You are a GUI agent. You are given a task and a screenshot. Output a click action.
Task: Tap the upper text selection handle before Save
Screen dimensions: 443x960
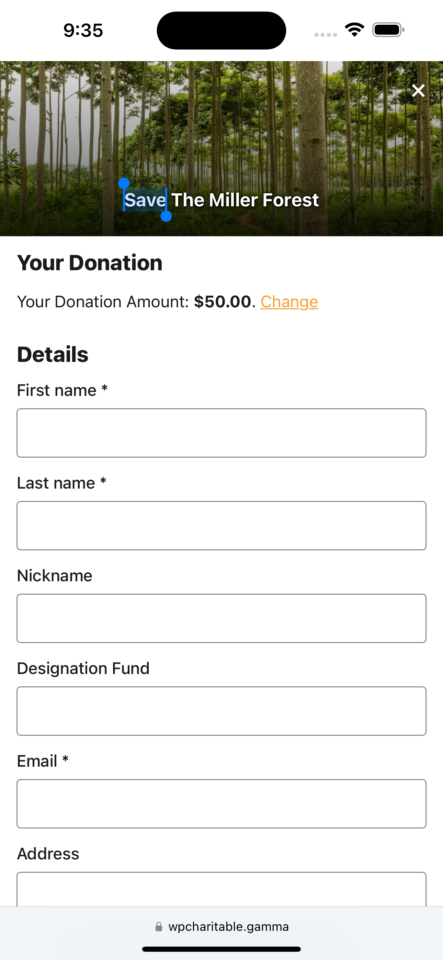(x=124, y=183)
